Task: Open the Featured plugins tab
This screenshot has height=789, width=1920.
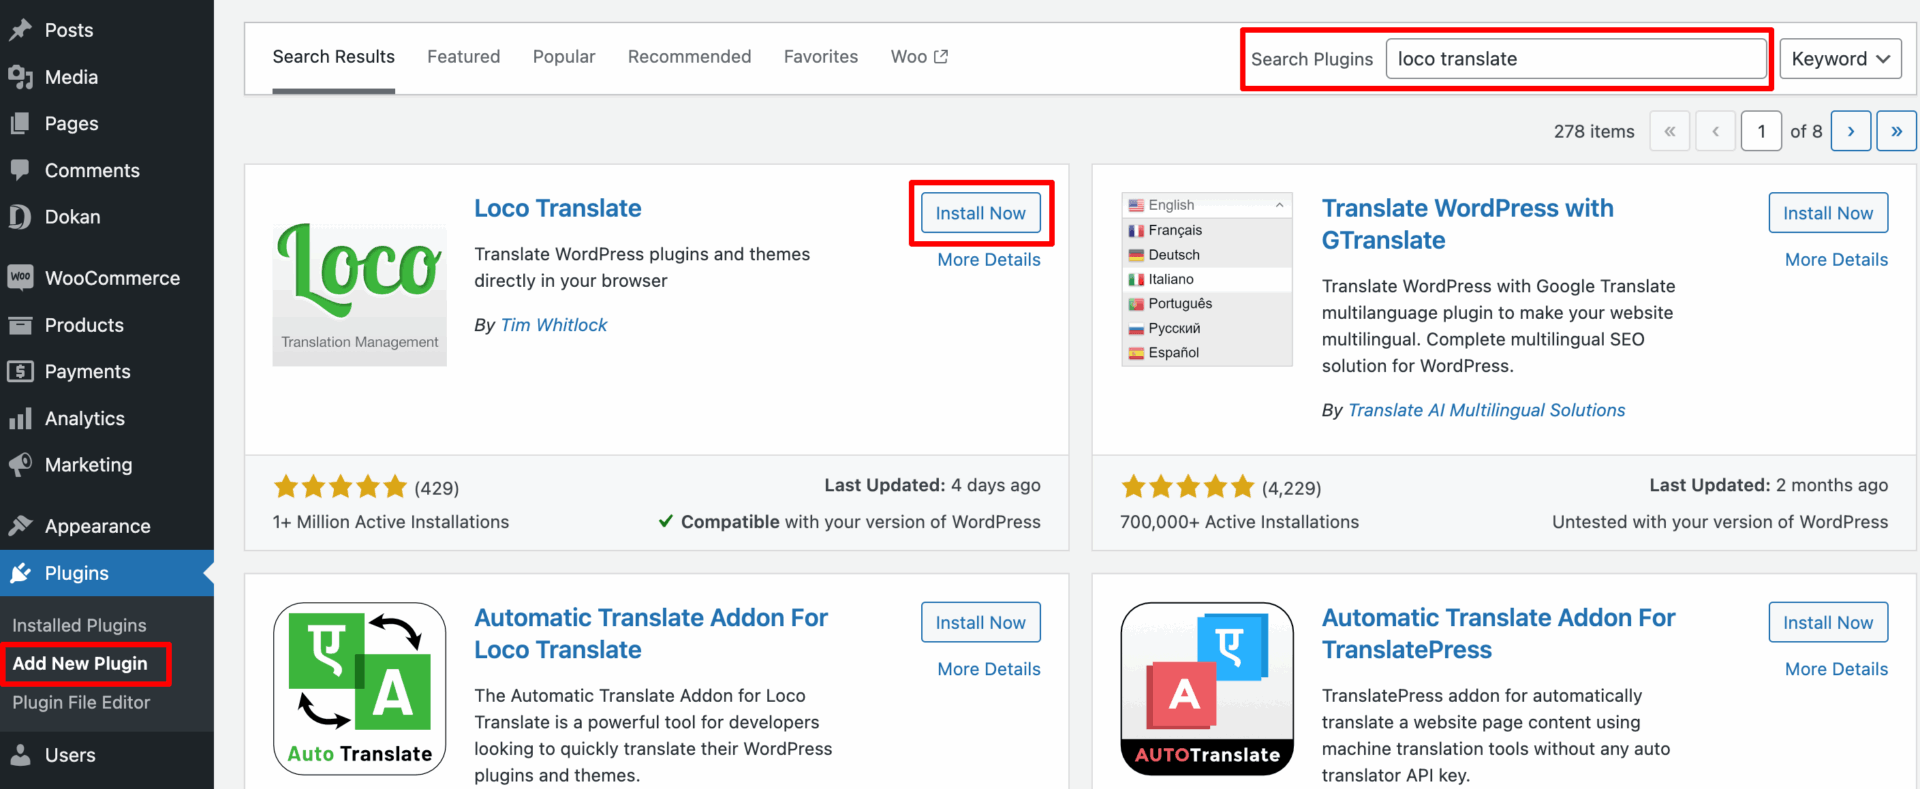Action: (464, 57)
